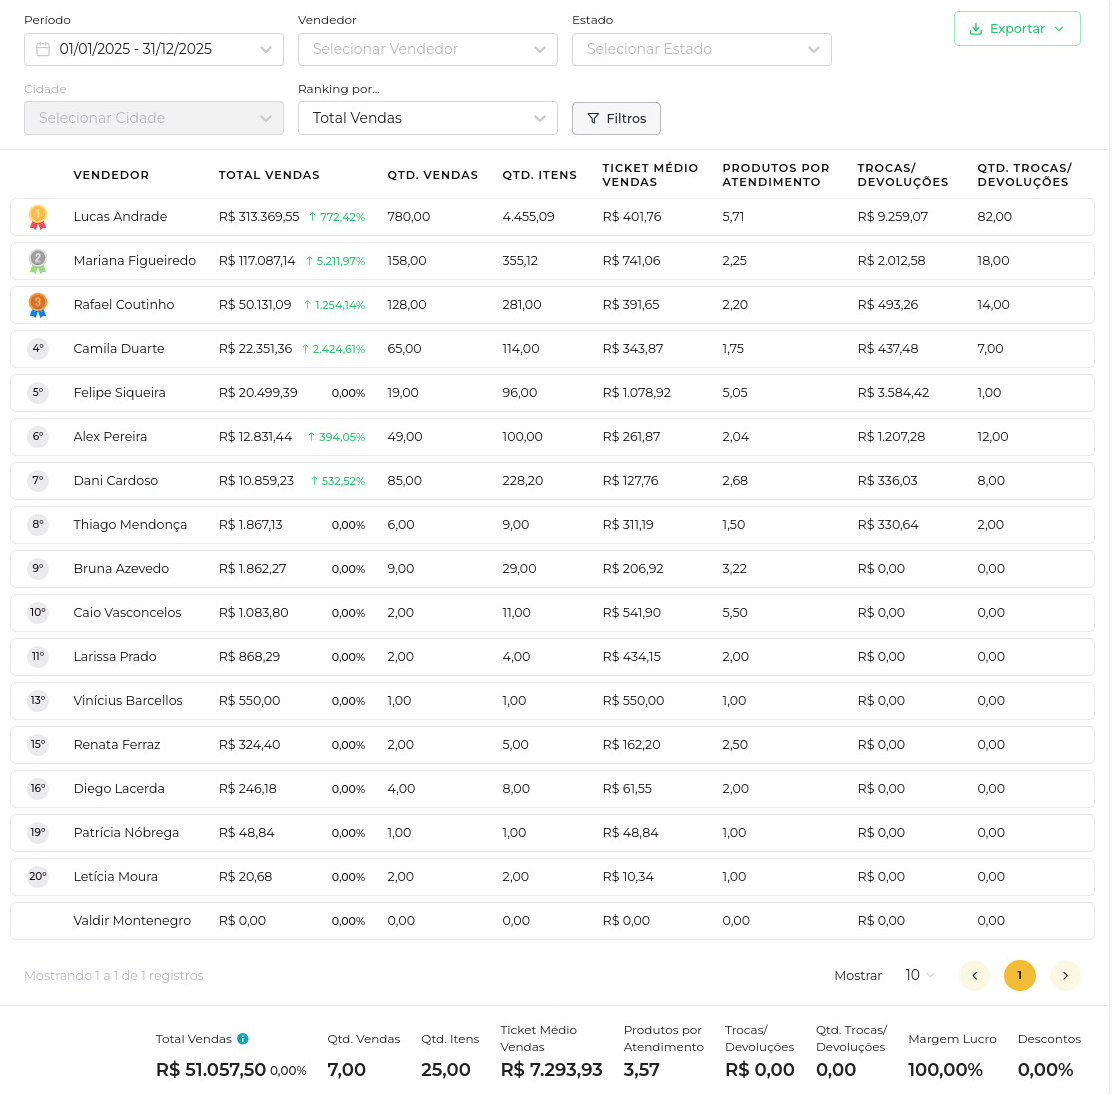Viewport: 1112px width, 1095px height.
Task: Click the 20º rank badge for Letícia Moura
Action: (x=38, y=877)
